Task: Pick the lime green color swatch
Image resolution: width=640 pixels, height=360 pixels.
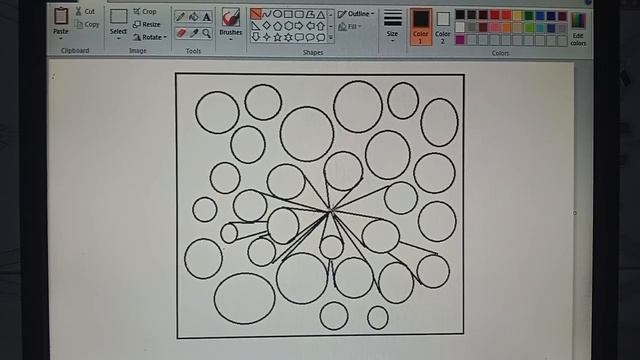Action: (x=529, y=28)
